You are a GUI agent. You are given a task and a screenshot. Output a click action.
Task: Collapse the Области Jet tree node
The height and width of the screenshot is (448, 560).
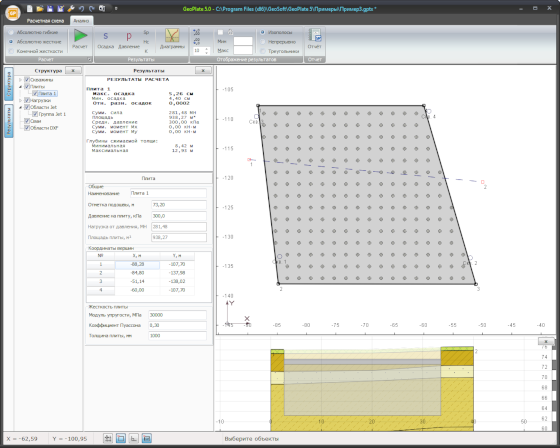pyautogui.click(x=20, y=107)
